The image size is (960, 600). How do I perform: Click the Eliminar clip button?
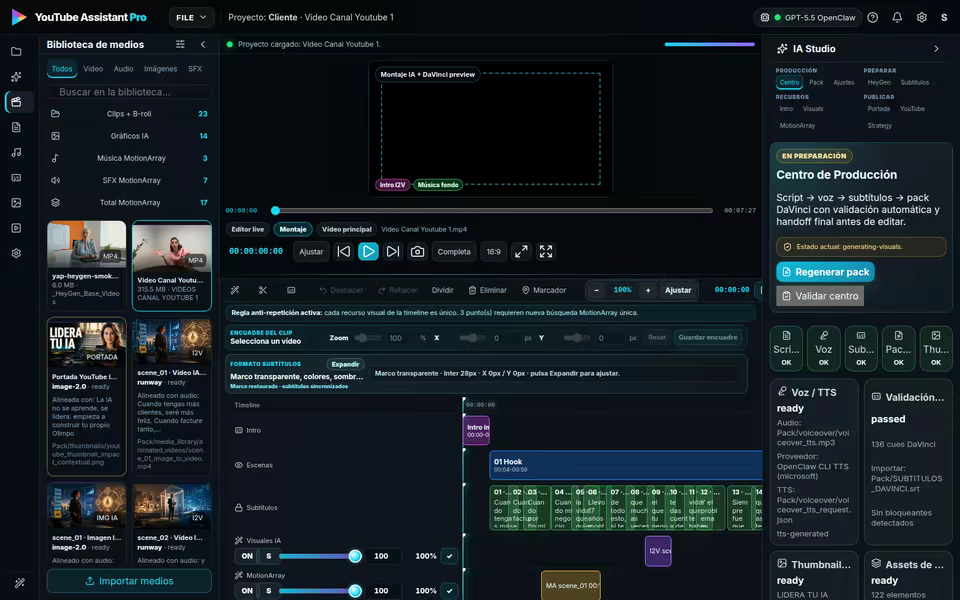pyautogui.click(x=487, y=290)
